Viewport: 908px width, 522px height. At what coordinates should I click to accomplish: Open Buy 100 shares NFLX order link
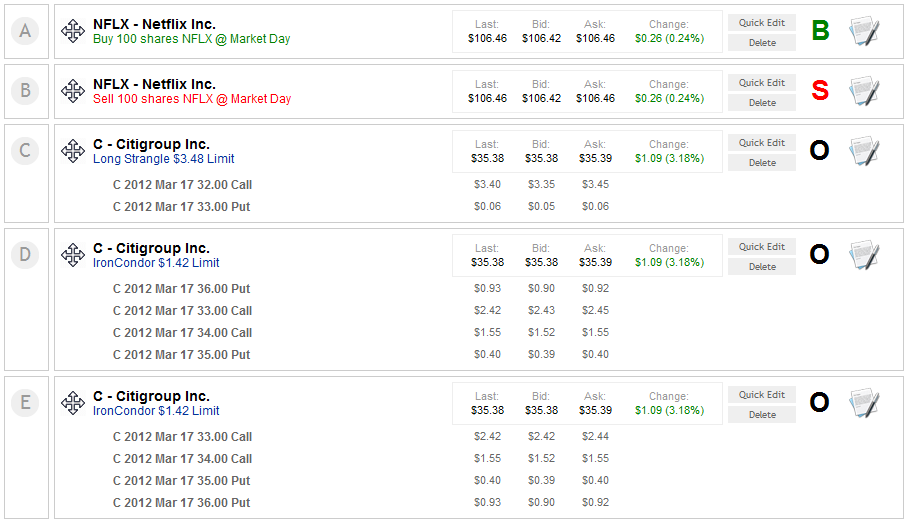[x=191, y=39]
